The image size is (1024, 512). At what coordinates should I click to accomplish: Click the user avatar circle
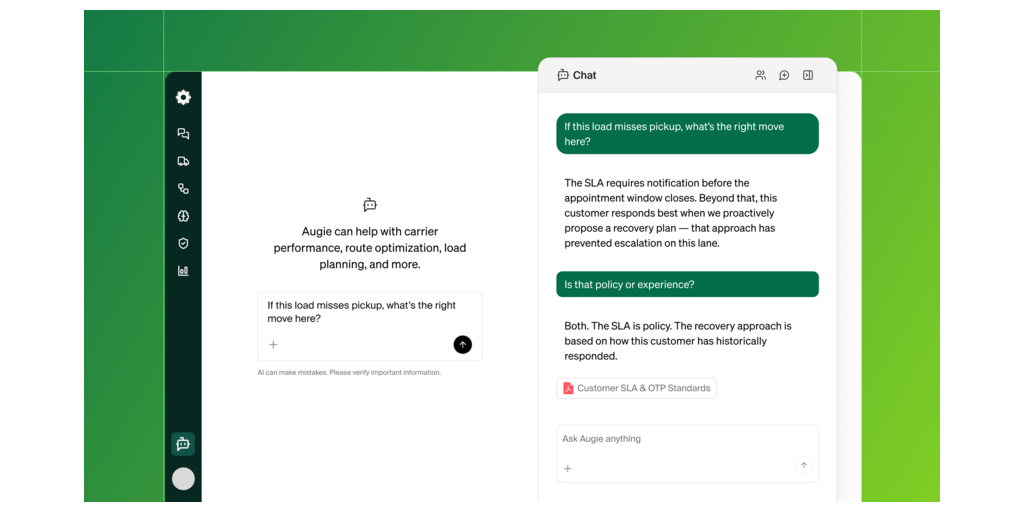pyautogui.click(x=183, y=479)
